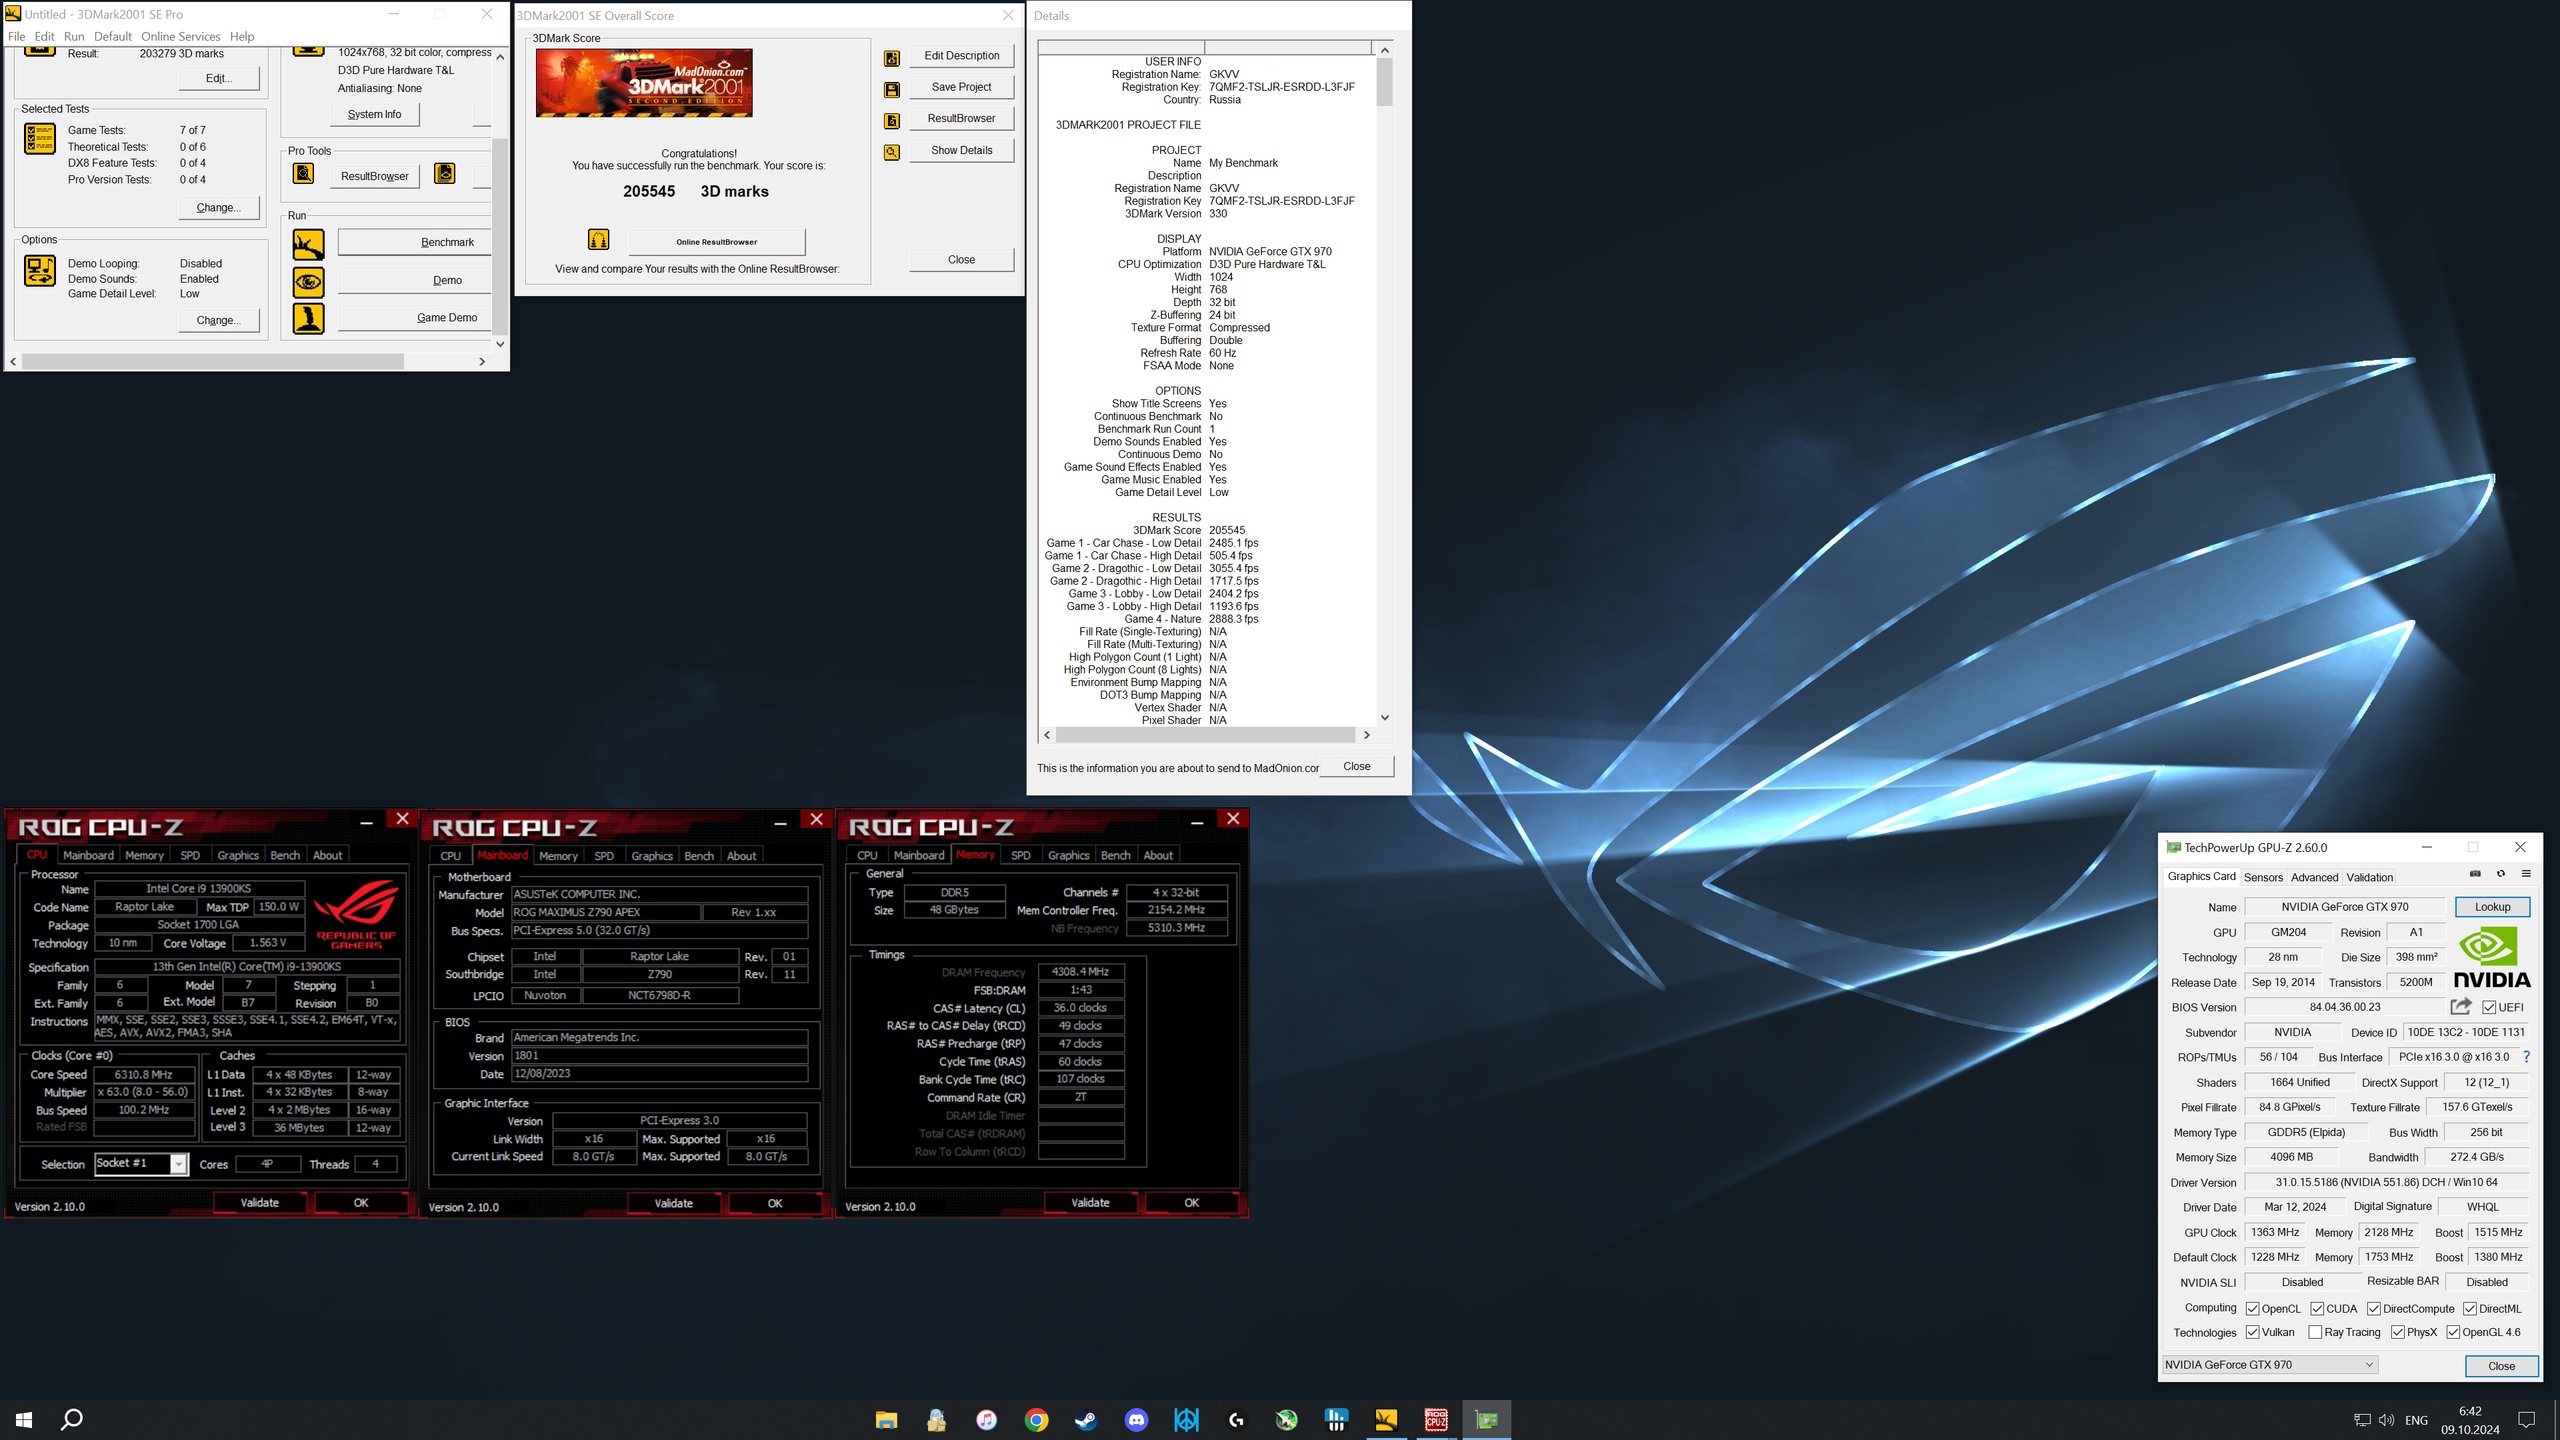Click taskbar clock showing 6:42
The image size is (2560, 1440).
click(x=2469, y=1420)
